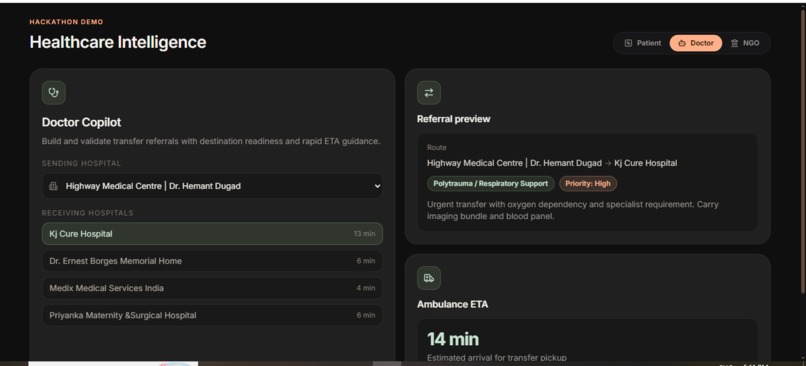The image size is (806, 366).
Task: Click the chevron arrow of sending hospital dropdown
Action: [x=377, y=186]
